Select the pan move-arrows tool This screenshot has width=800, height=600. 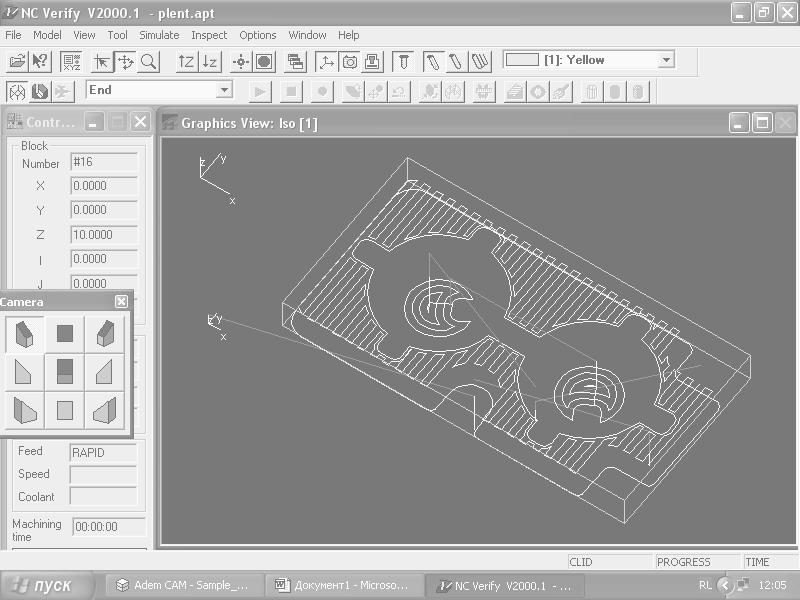[125, 62]
